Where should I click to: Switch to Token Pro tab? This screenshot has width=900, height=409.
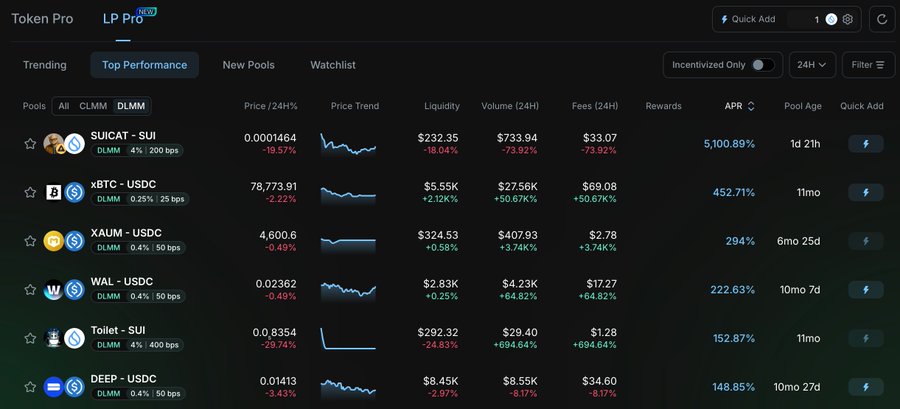tap(42, 19)
